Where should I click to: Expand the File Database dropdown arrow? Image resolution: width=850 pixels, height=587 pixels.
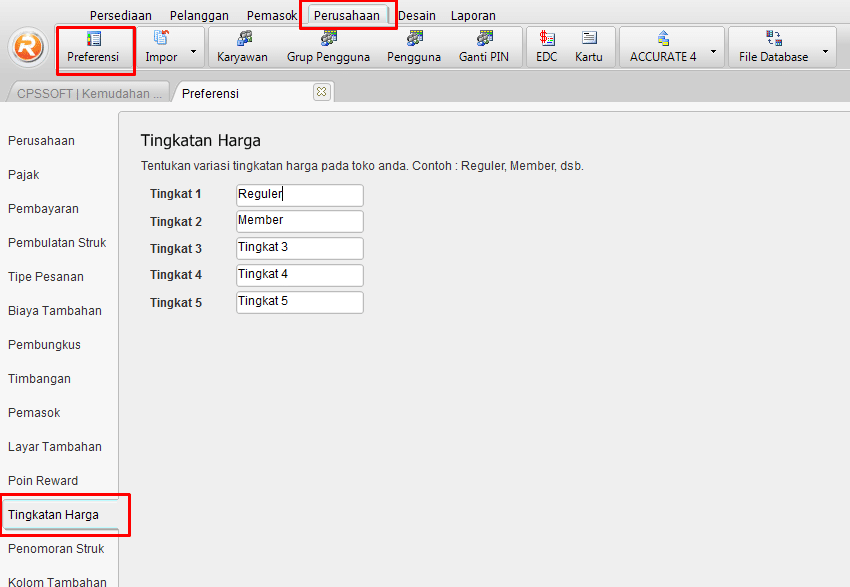point(825,48)
